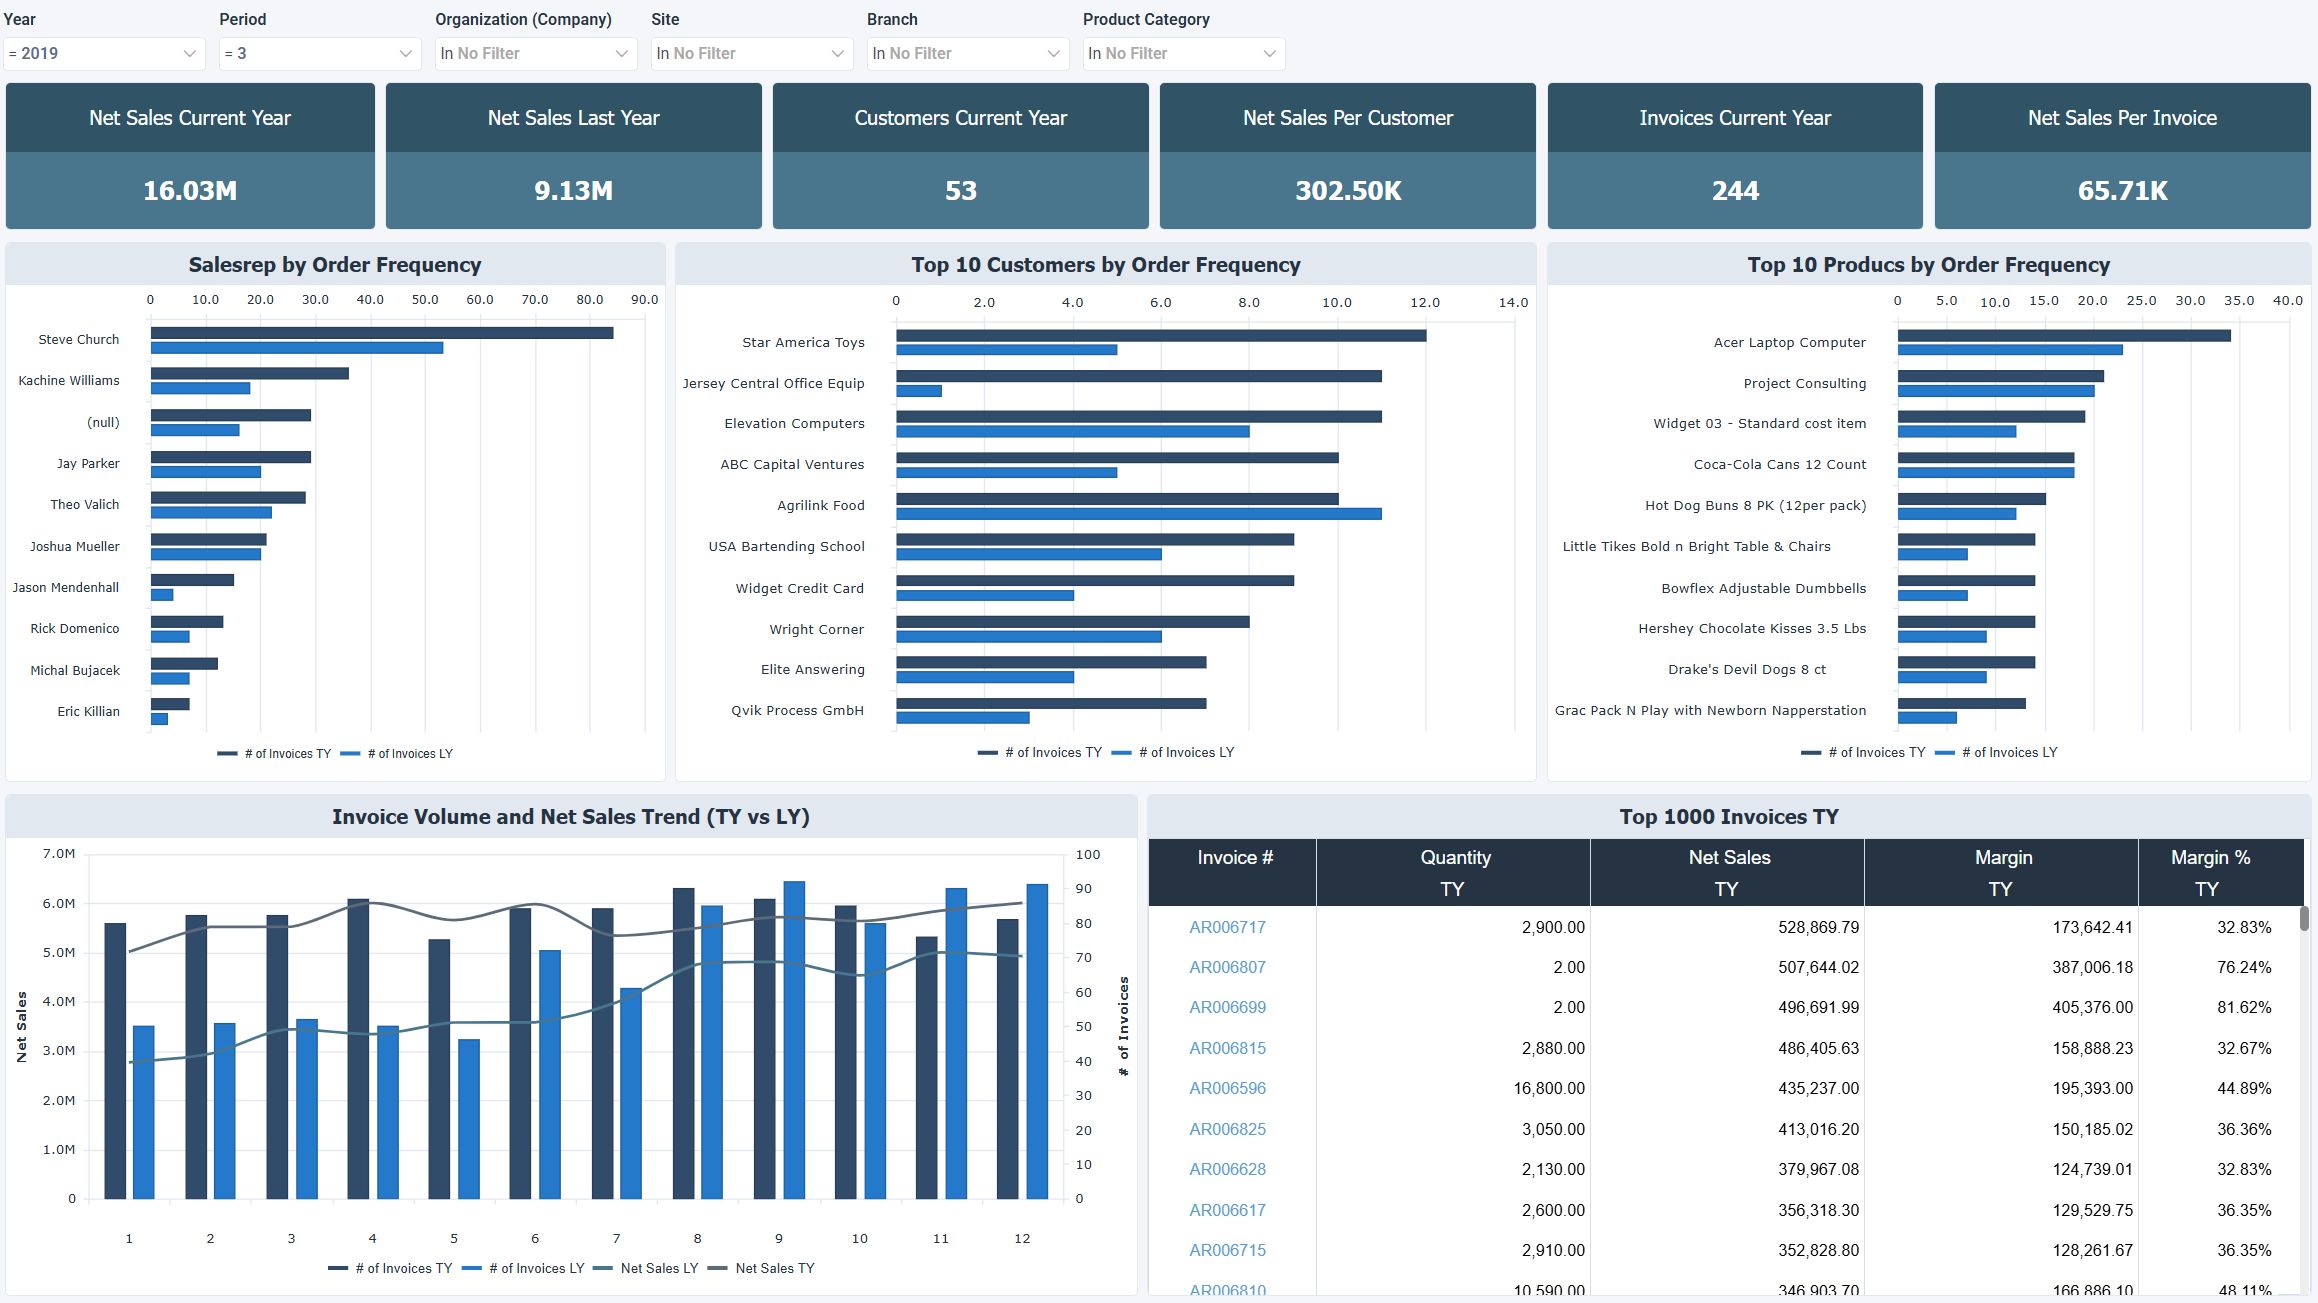
Task: Open invoice AR006717 link
Action: click(x=1227, y=927)
